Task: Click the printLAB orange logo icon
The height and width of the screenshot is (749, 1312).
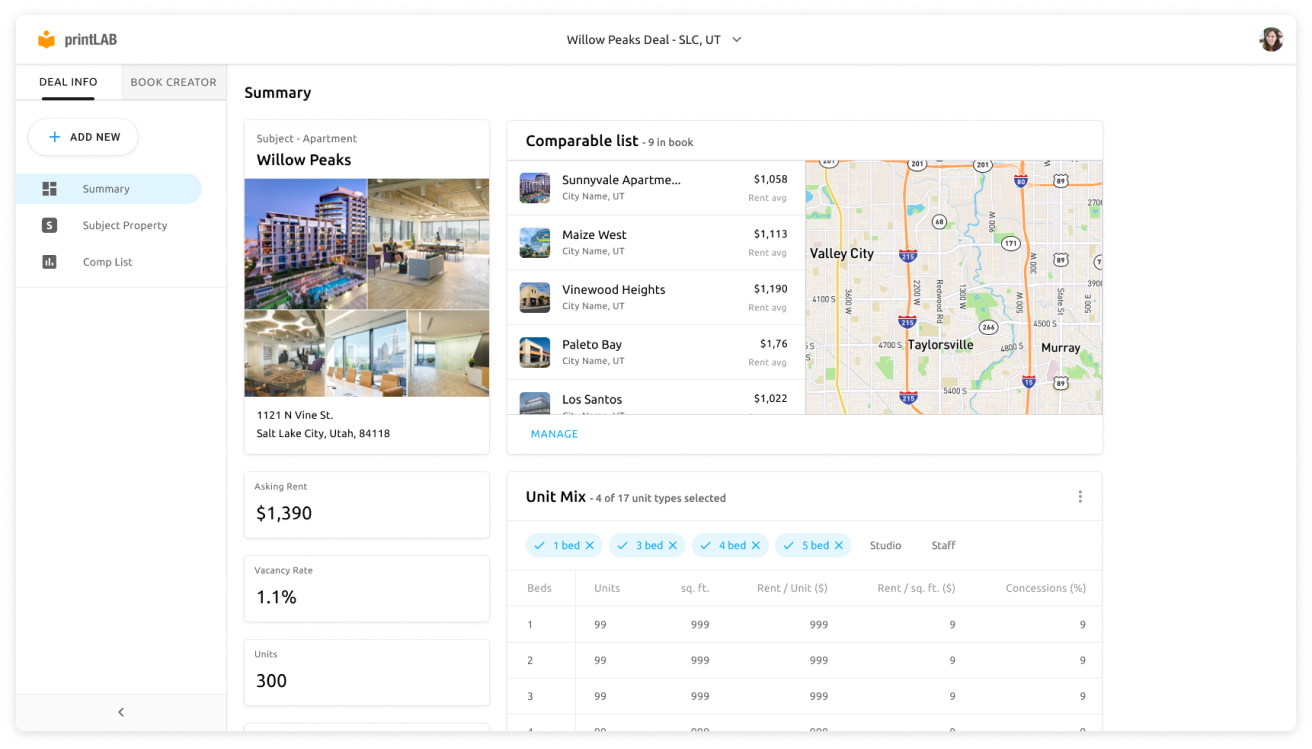Action: [x=46, y=40]
